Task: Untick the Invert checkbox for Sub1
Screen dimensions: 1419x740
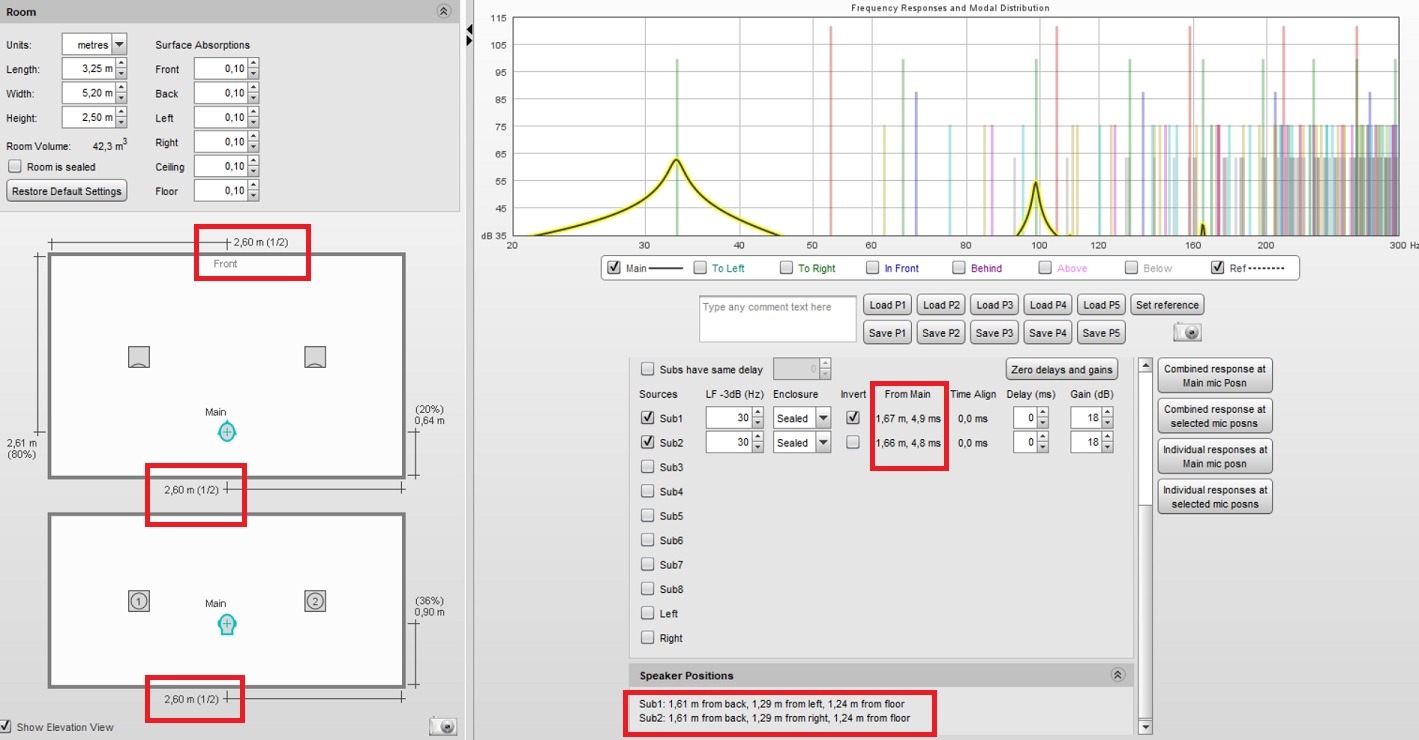Action: tap(853, 418)
